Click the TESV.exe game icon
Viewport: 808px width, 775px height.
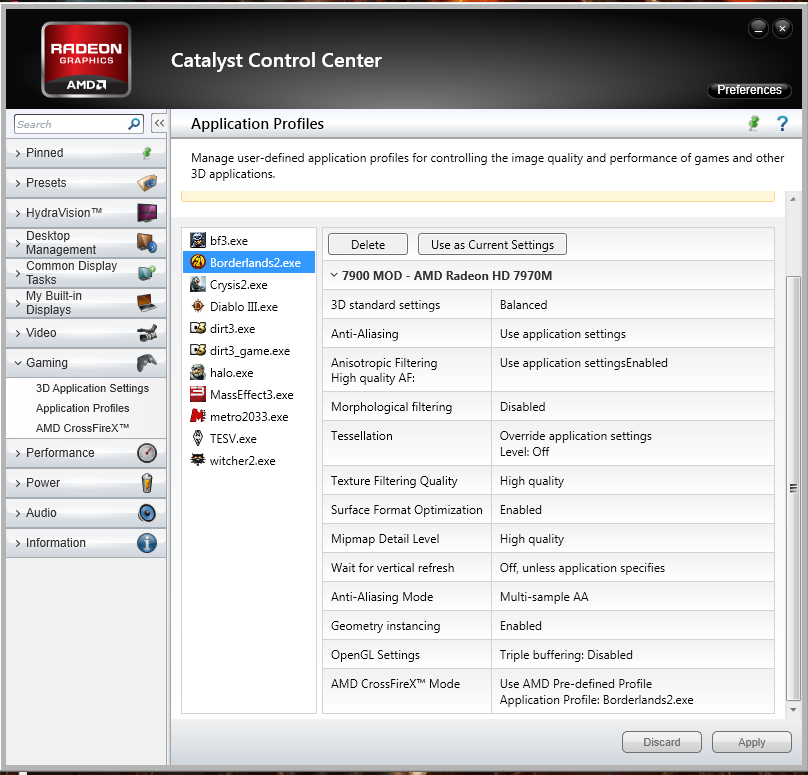198,438
